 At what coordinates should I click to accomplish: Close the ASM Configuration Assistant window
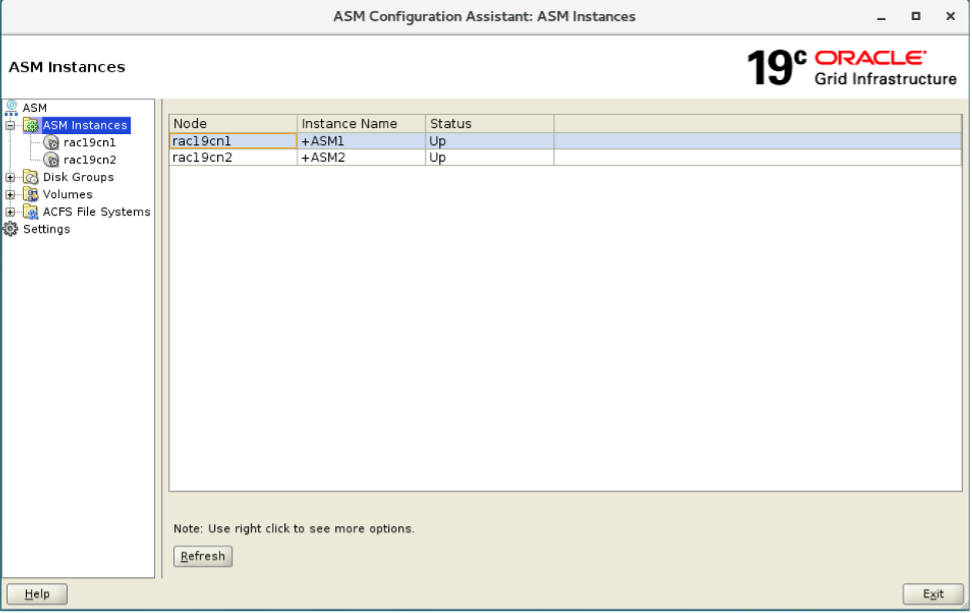(950, 17)
